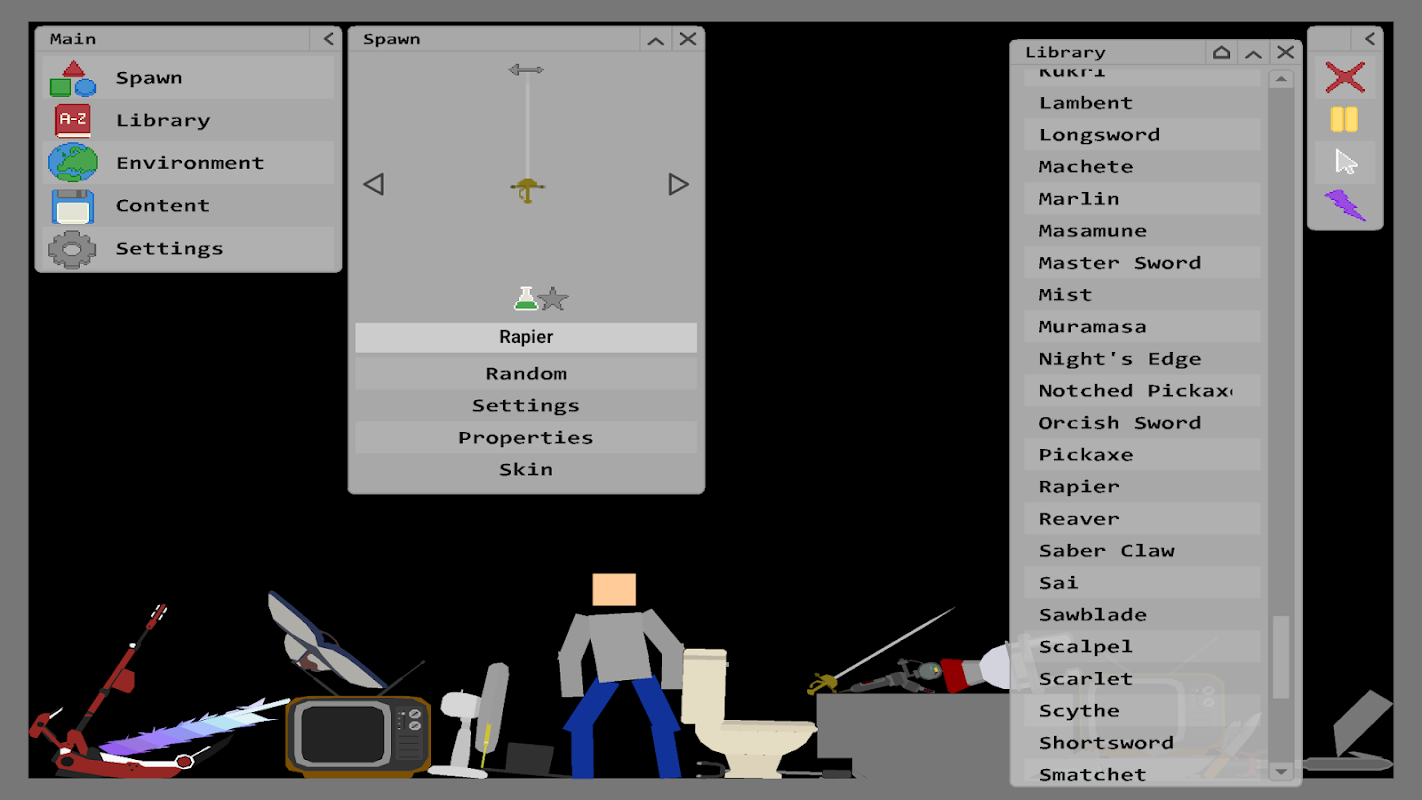Click the red X delete tool icon
The image size is (1422, 800).
pos(1345,77)
